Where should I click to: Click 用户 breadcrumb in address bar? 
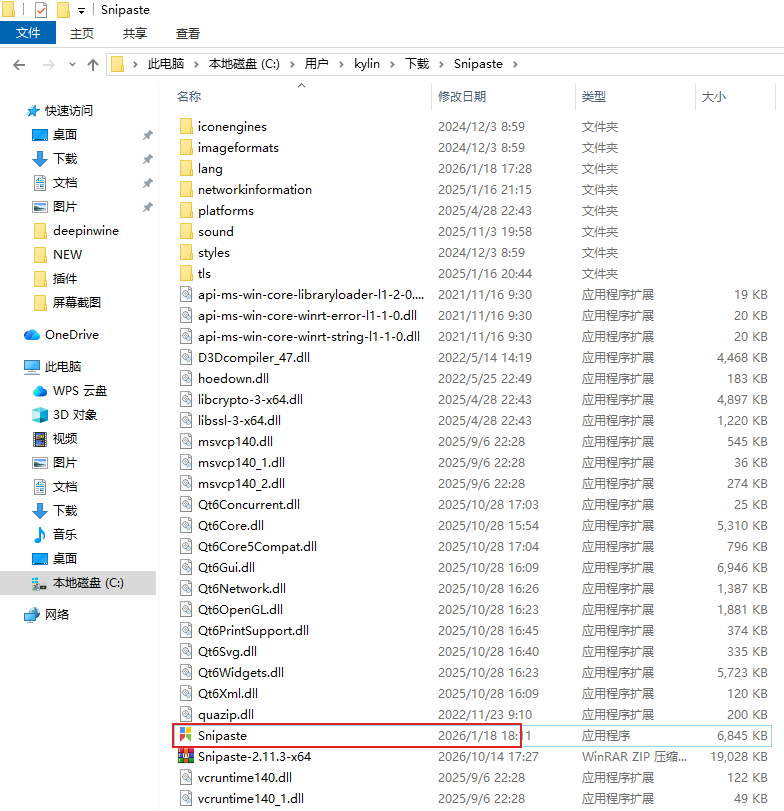pos(316,64)
